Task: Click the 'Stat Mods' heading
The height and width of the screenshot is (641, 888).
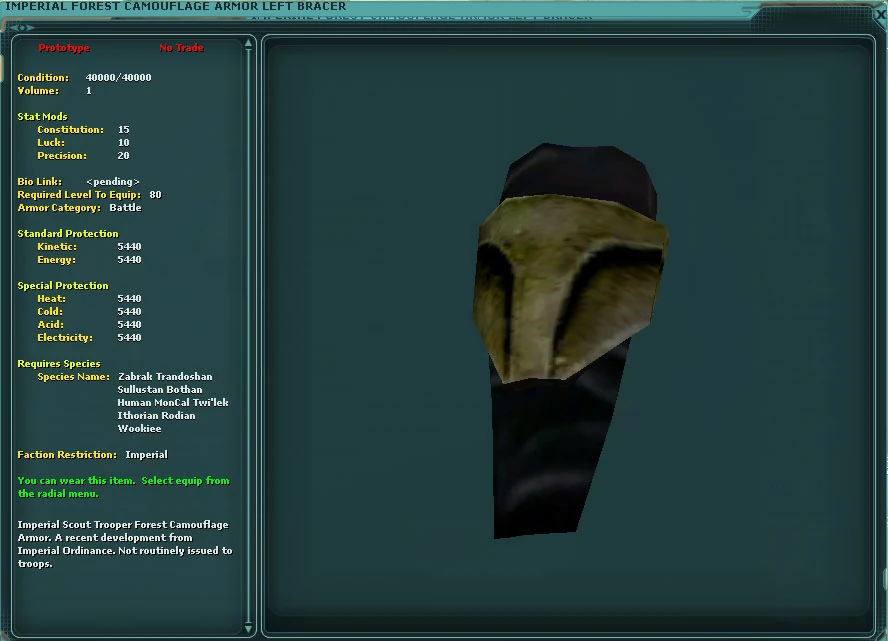Action: (x=42, y=117)
